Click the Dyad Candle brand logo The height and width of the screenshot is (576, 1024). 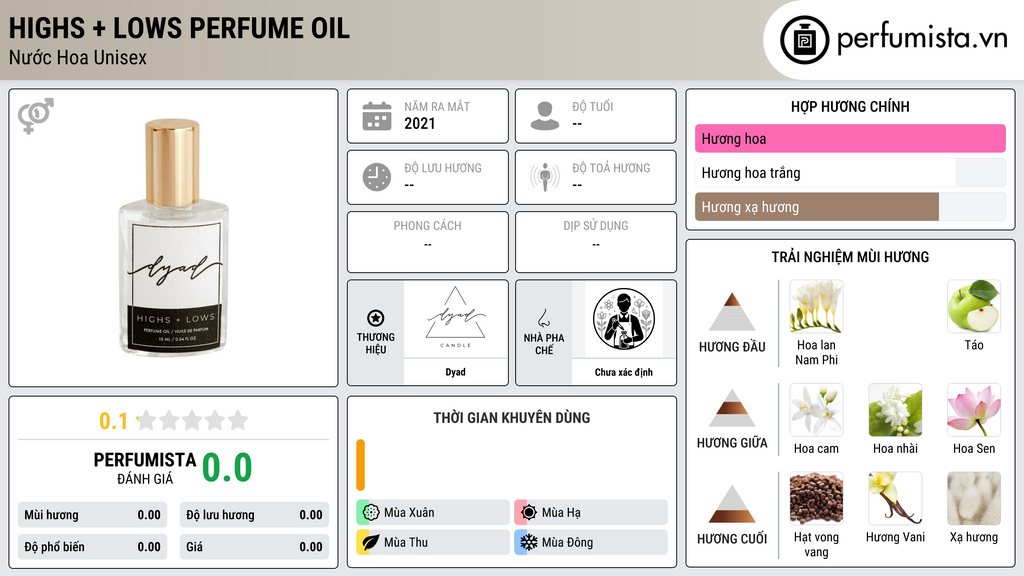point(455,319)
